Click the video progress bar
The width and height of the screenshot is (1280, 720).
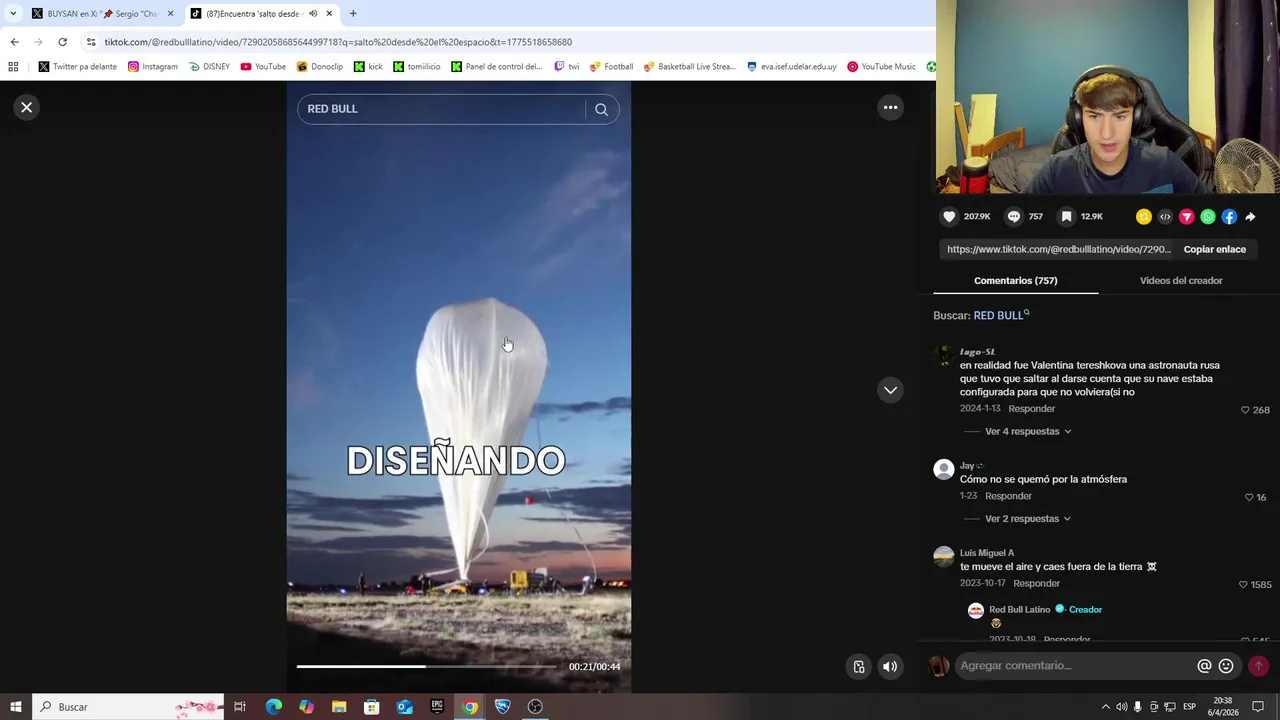coord(427,666)
